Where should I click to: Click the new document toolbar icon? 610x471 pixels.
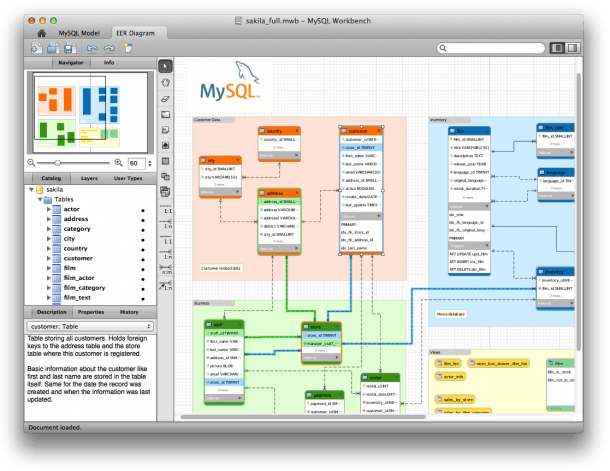(x=37, y=48)
